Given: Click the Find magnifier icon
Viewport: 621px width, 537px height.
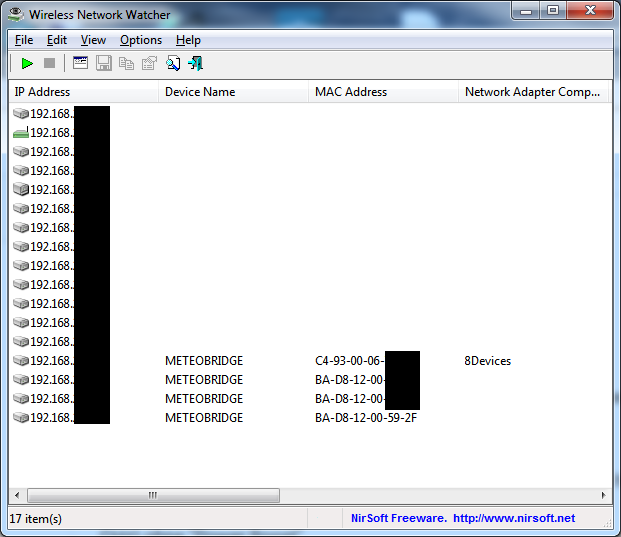Looking at the screenshot, I should 173,64.
